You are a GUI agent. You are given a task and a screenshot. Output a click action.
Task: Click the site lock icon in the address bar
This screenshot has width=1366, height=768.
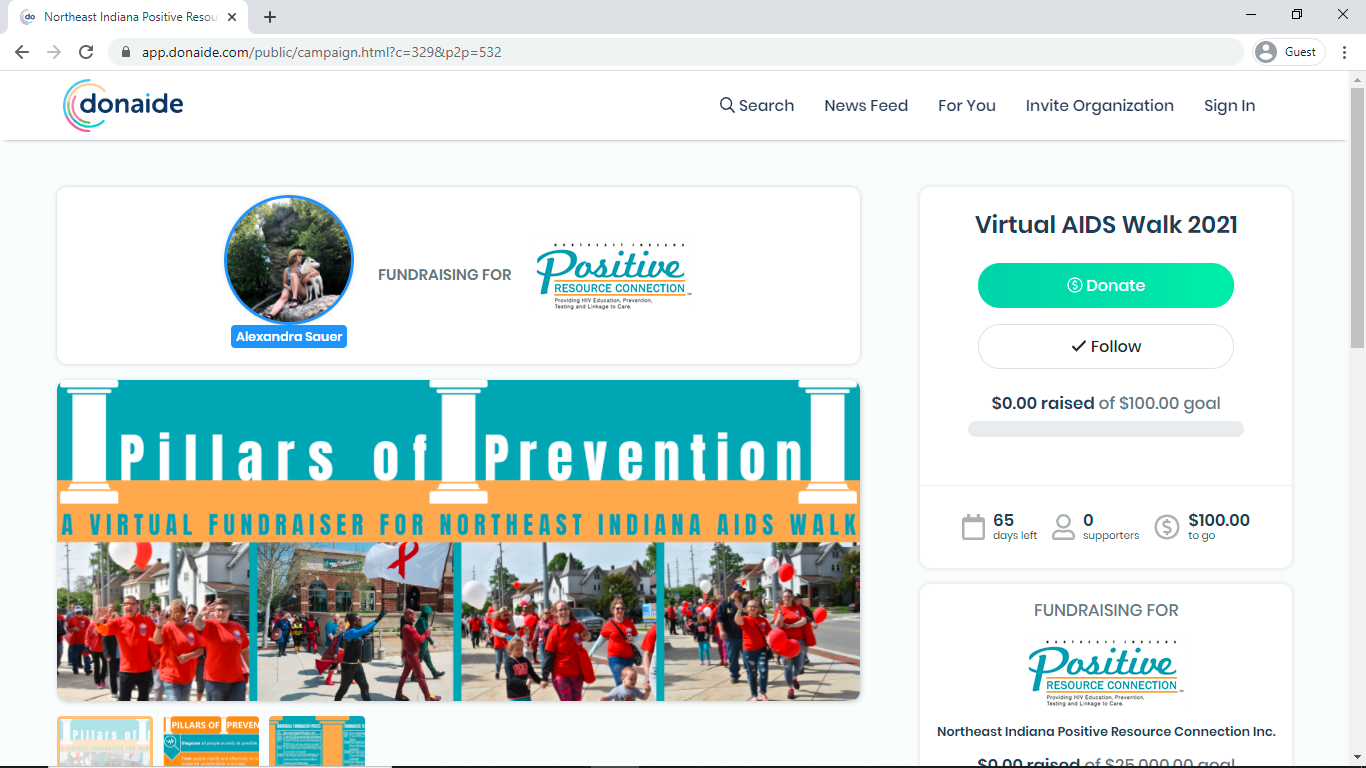click(125, 52)
